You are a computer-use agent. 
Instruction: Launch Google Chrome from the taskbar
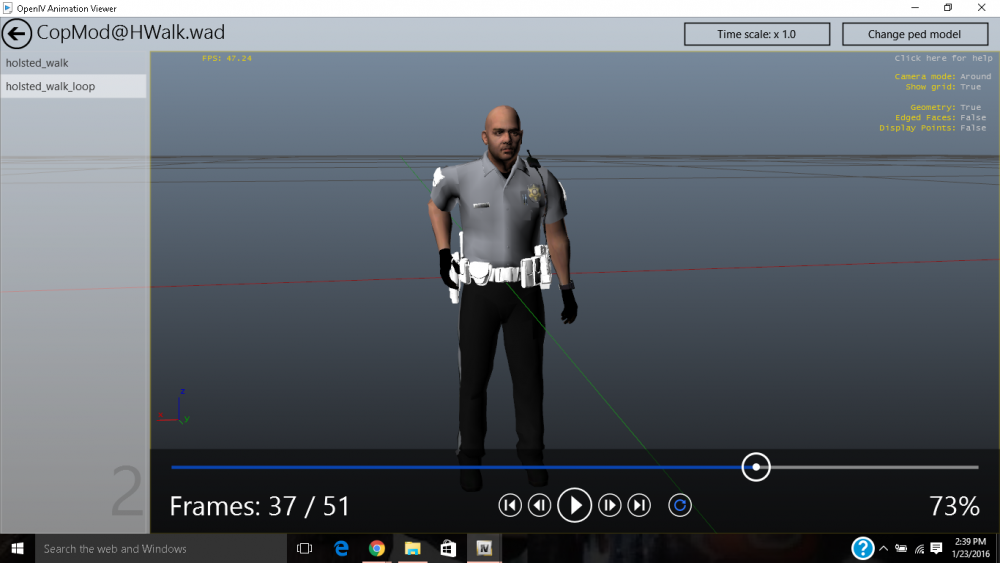coord(377,548)
